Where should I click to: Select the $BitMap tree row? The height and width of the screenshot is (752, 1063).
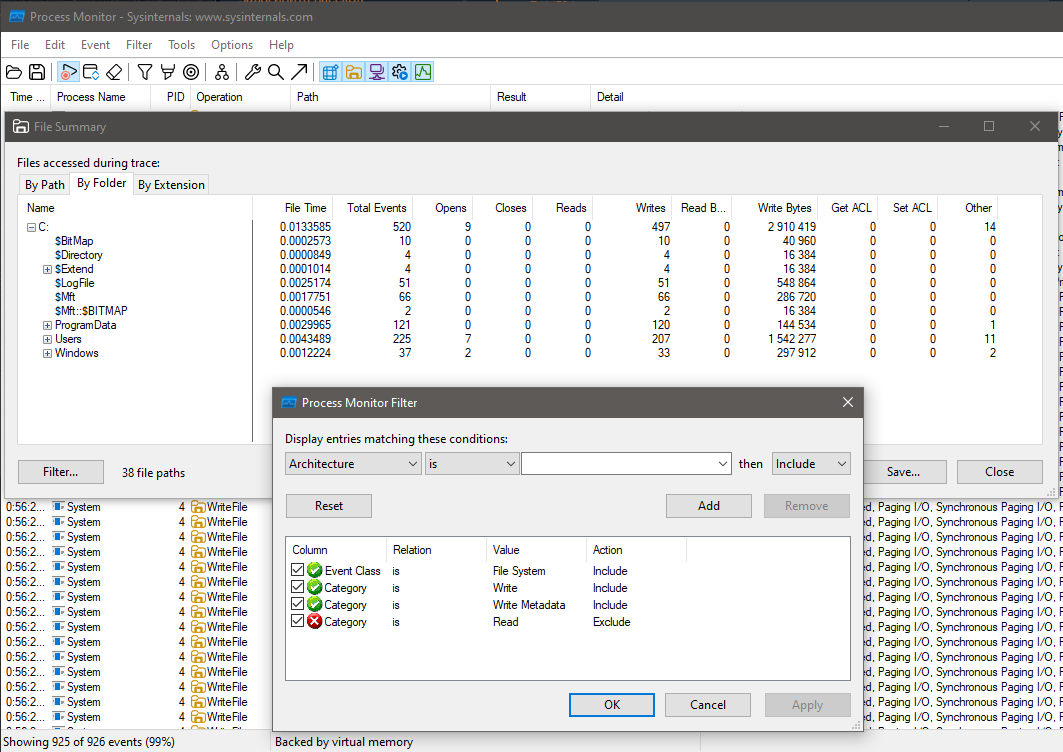pyautogui.click(x=74, y=241)
